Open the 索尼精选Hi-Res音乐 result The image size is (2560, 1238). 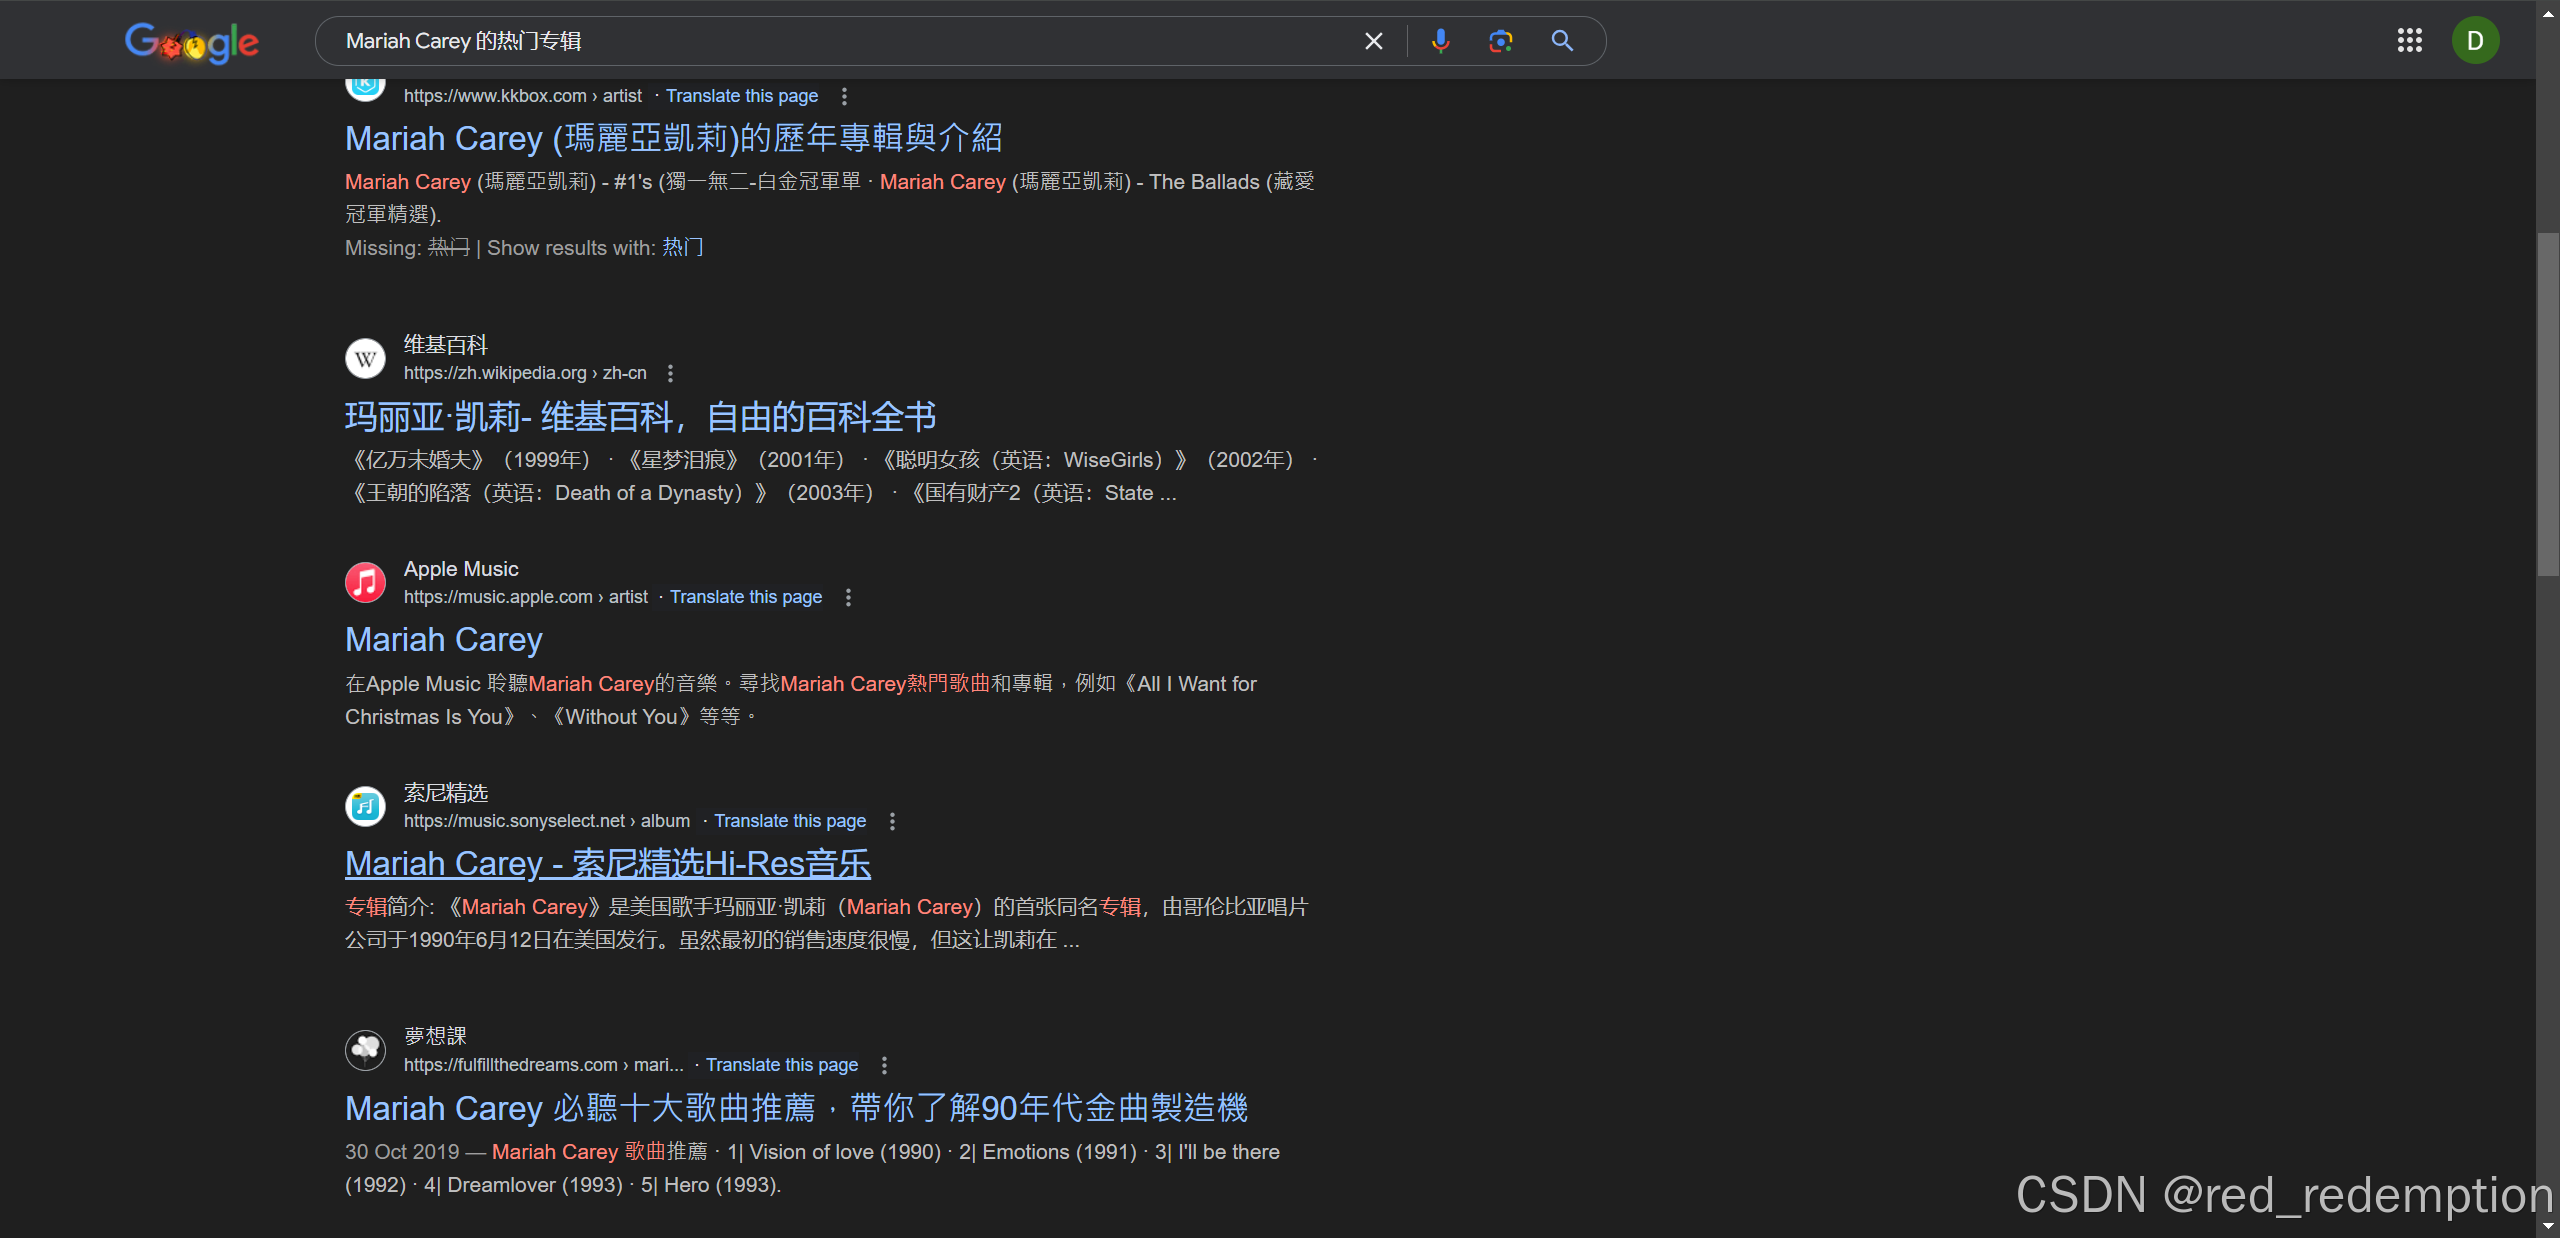[x=607, y=863]
